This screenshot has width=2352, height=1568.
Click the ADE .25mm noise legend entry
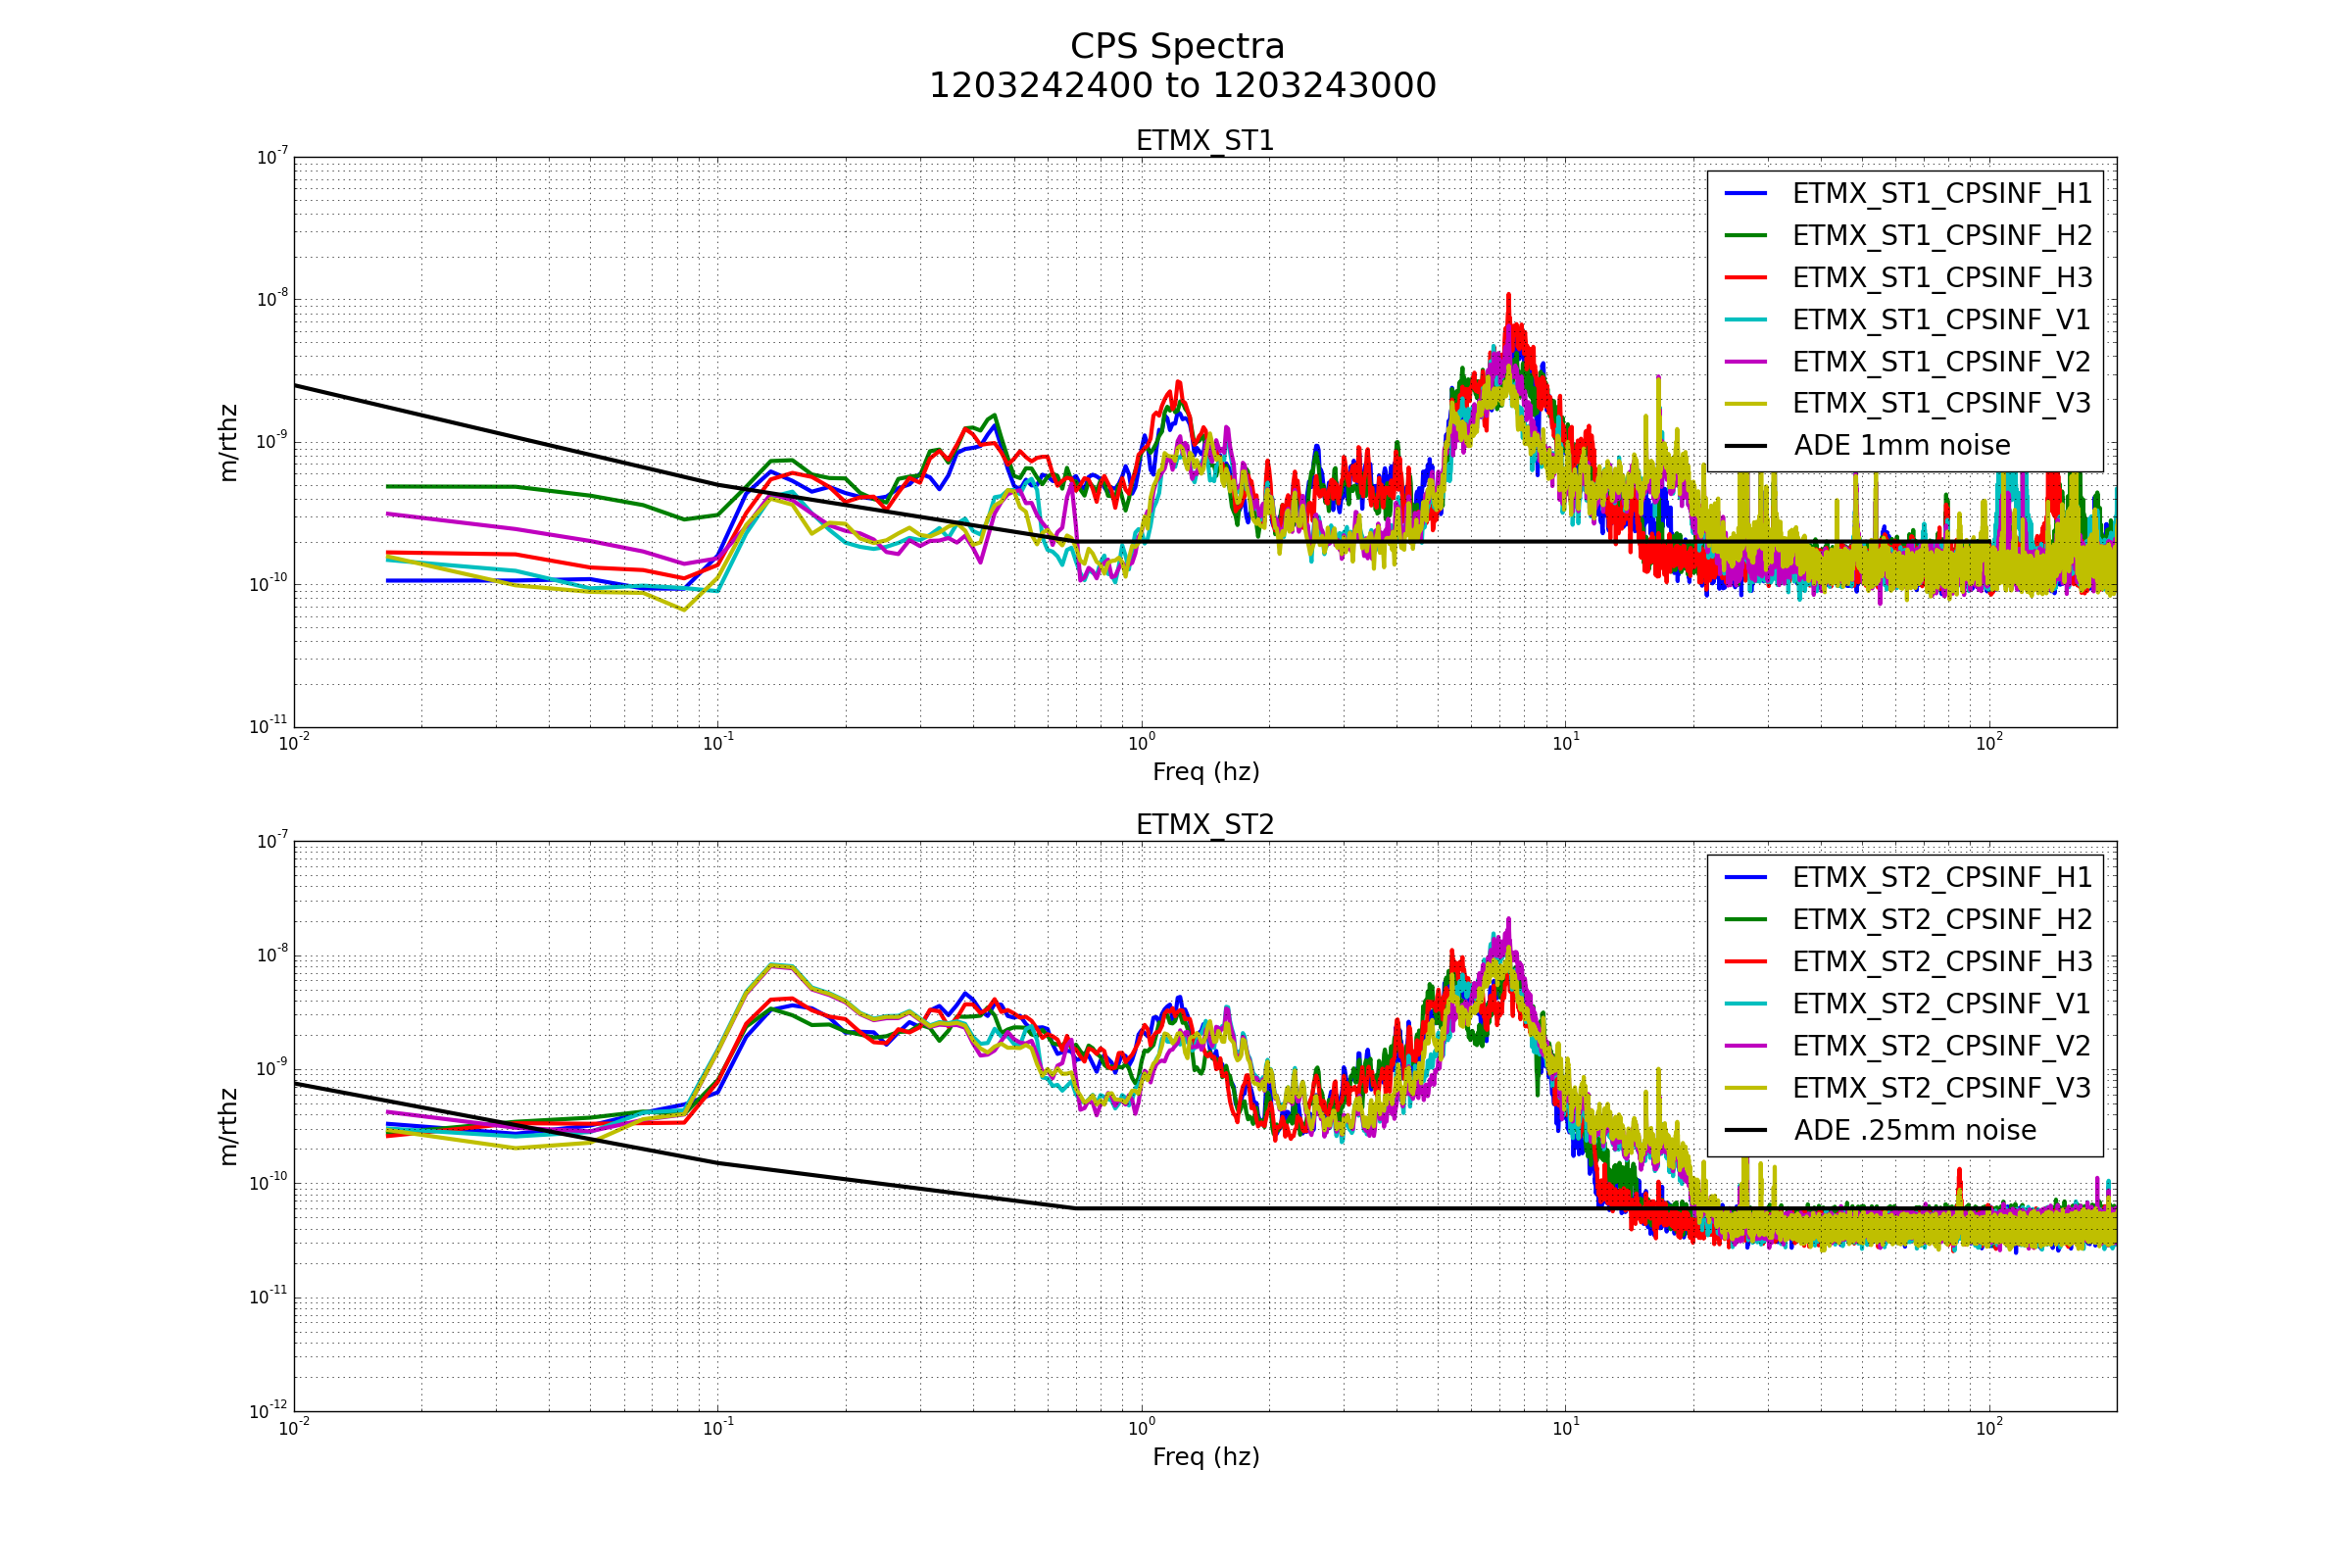point(1914,1130)
